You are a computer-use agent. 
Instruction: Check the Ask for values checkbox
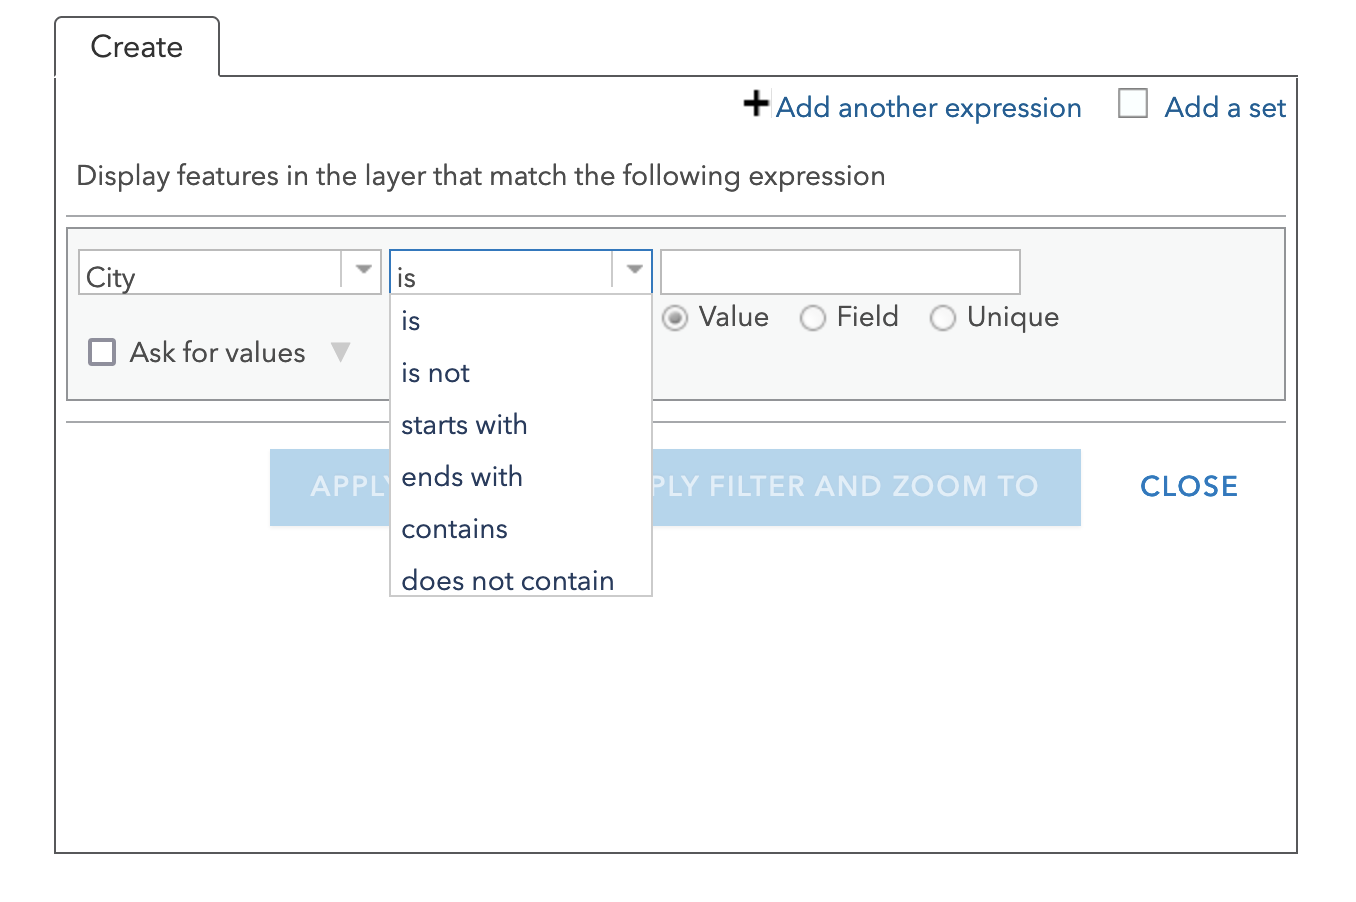coord(102,352)
